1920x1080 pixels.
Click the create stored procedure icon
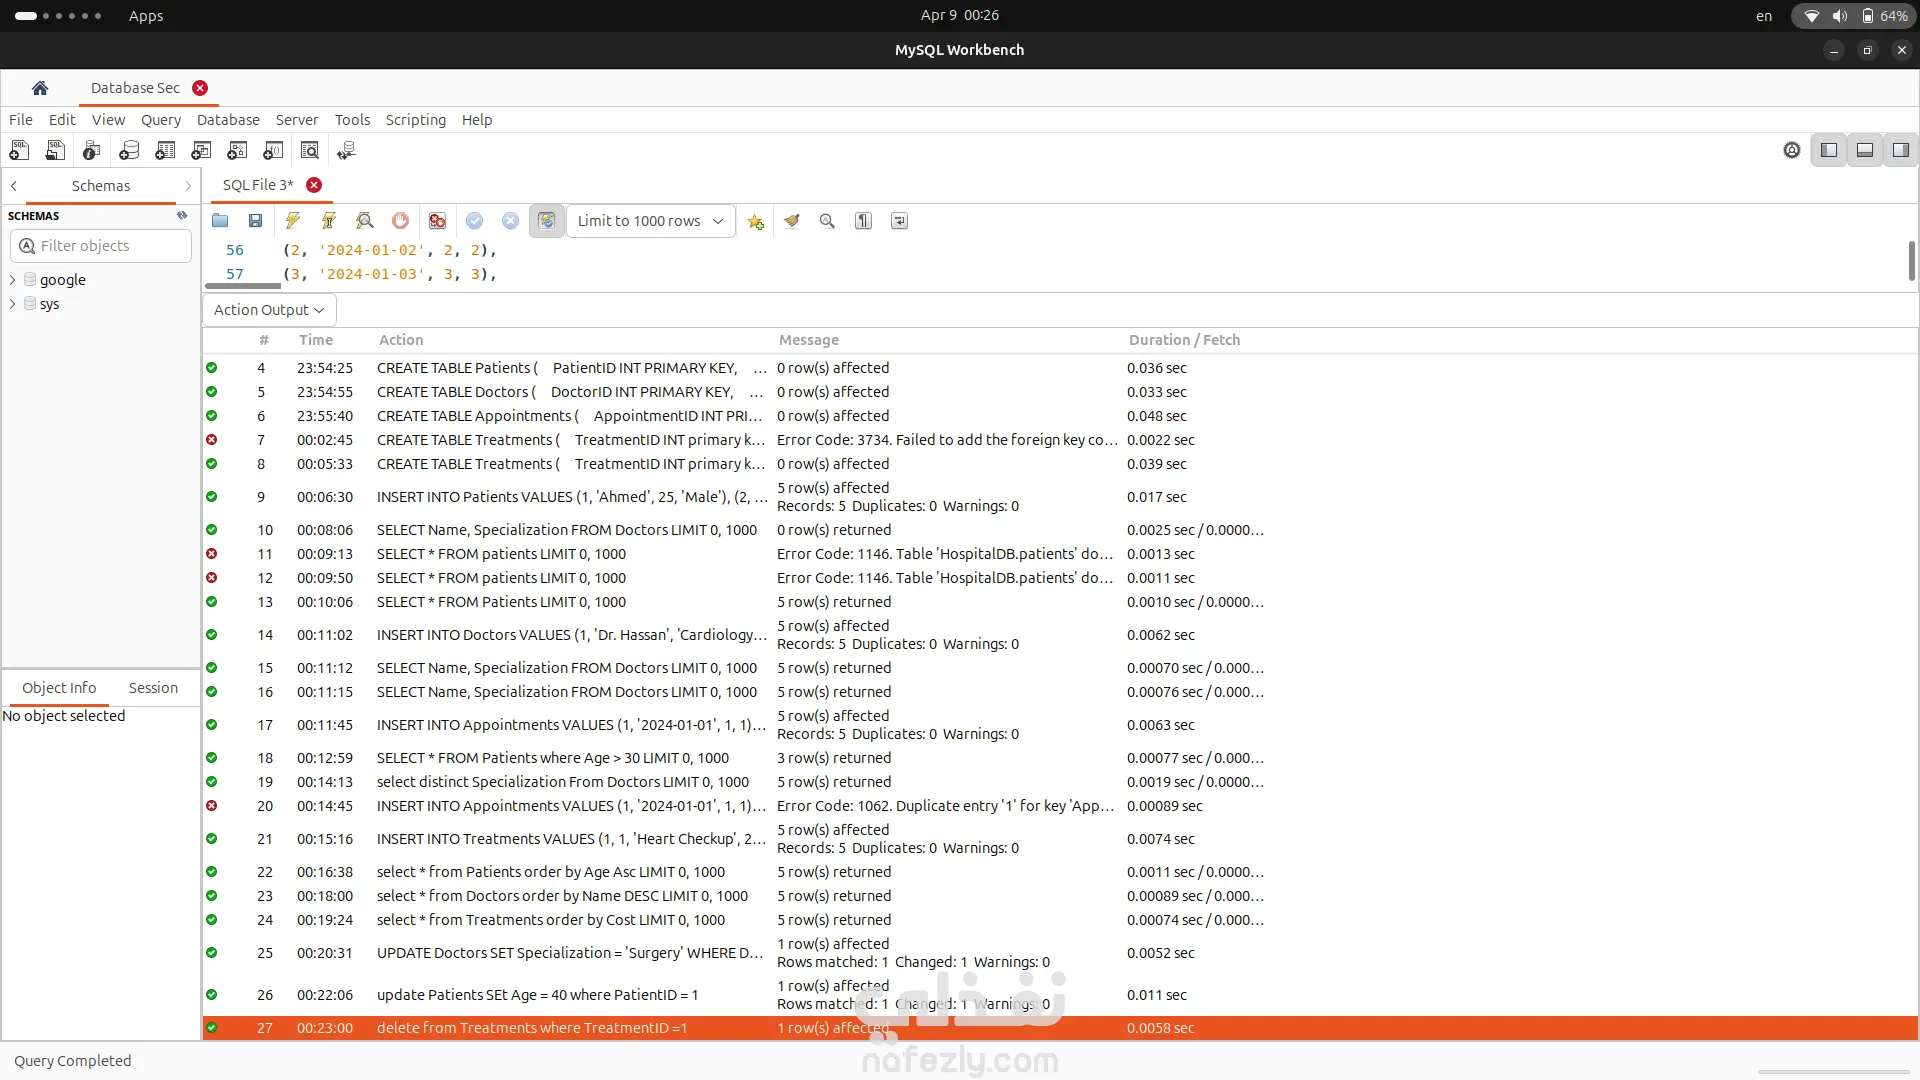click(237, 151)
